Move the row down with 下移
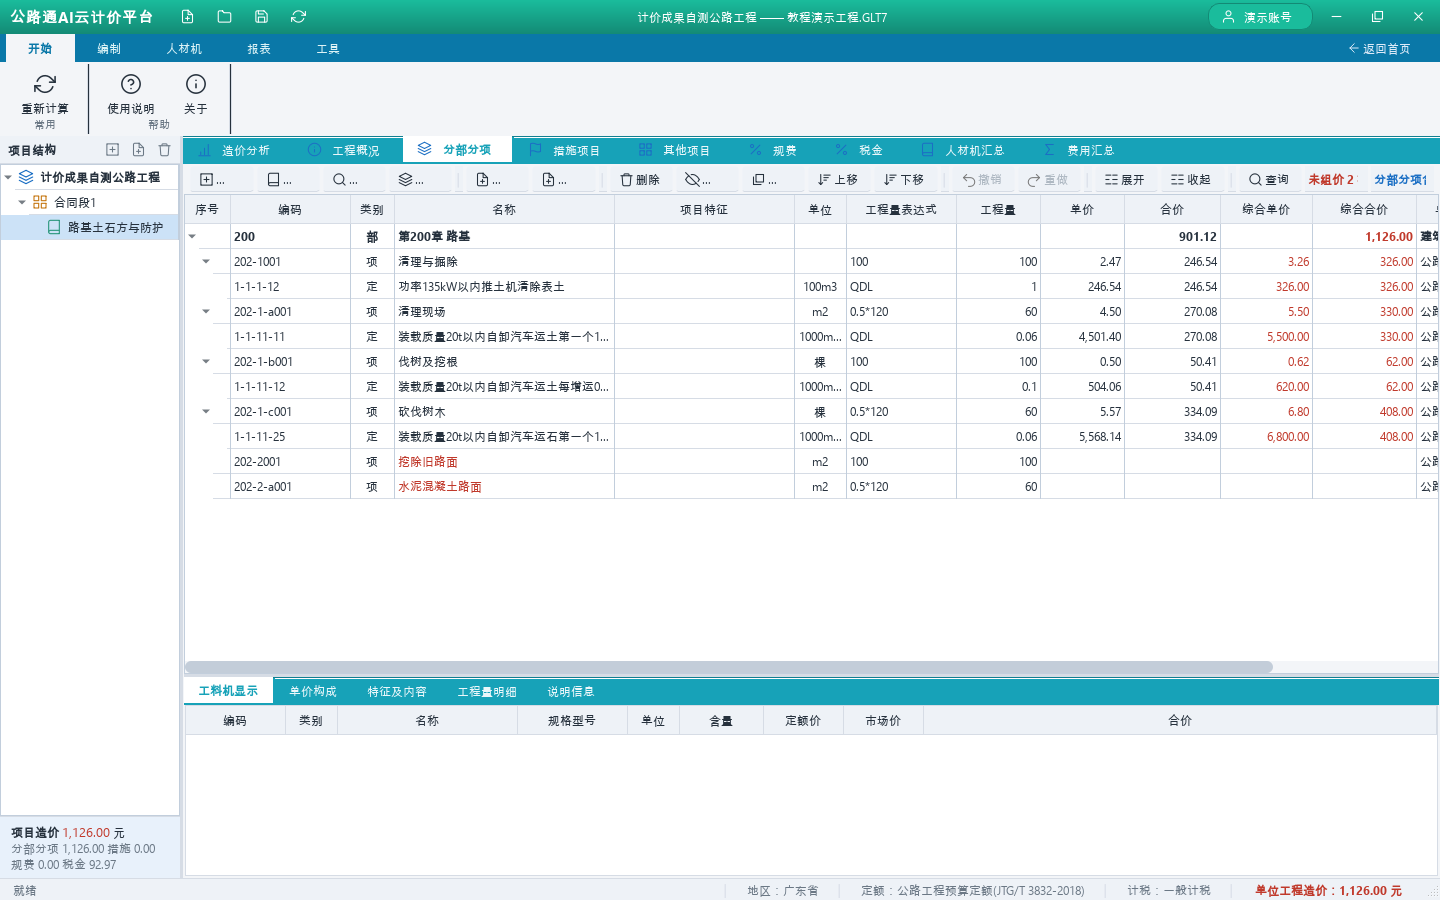1440x900 pixels. (x=903, y=180)
